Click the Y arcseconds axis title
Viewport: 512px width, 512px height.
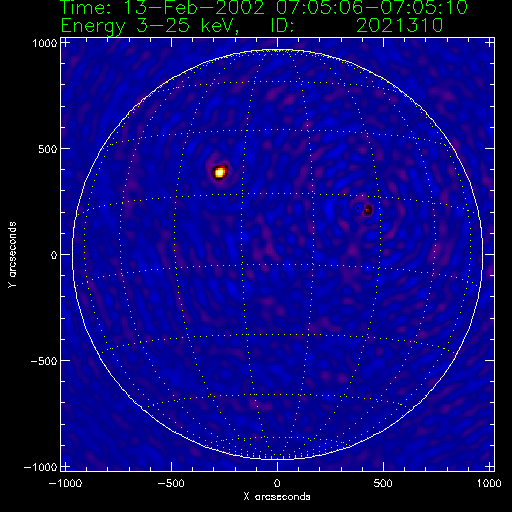pyautogui.click(x=12, y=255)
